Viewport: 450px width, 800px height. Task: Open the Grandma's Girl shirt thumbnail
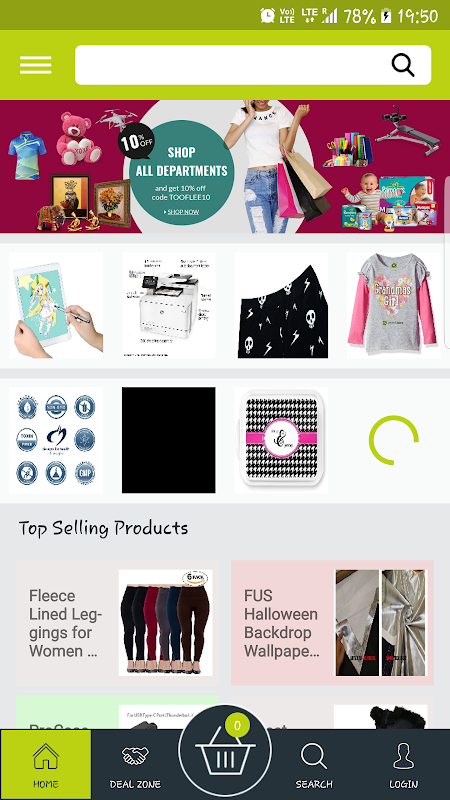pos(393,305)
